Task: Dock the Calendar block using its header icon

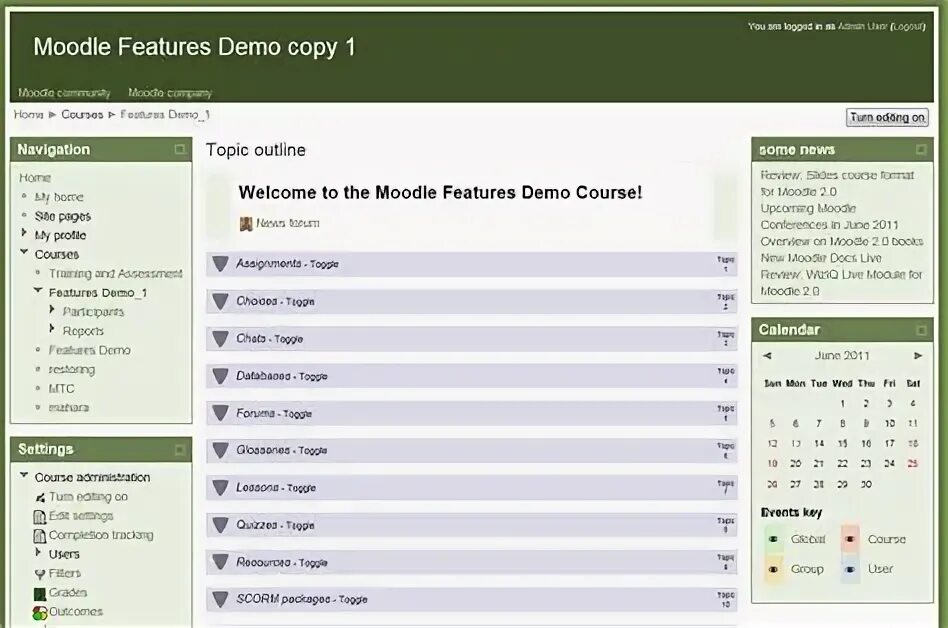Action: (921, 330)
